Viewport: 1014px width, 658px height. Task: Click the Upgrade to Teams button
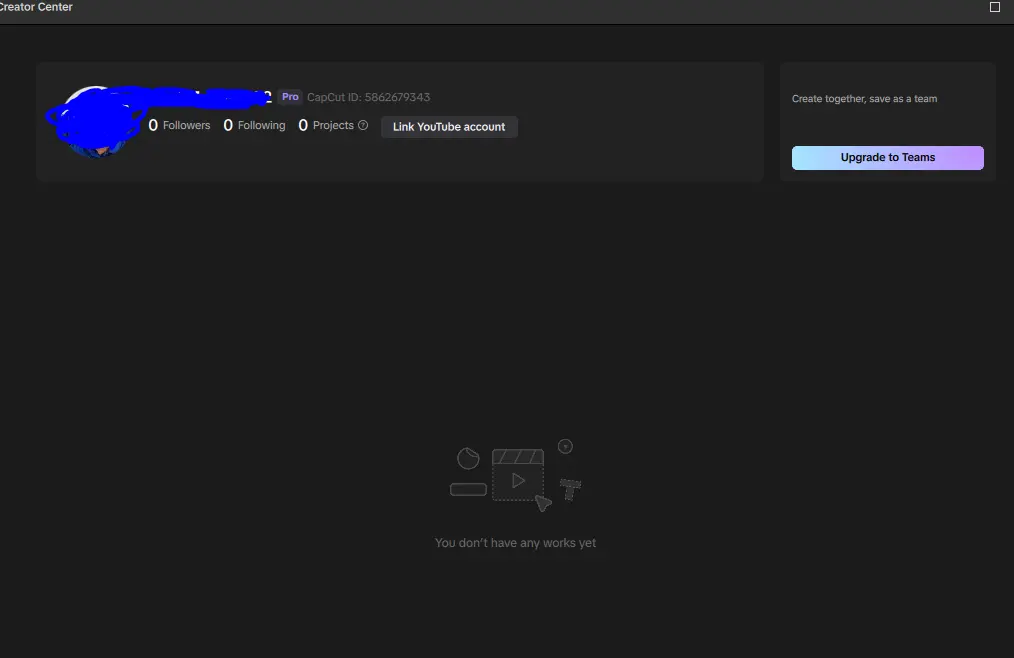click(x=887, y=157)
